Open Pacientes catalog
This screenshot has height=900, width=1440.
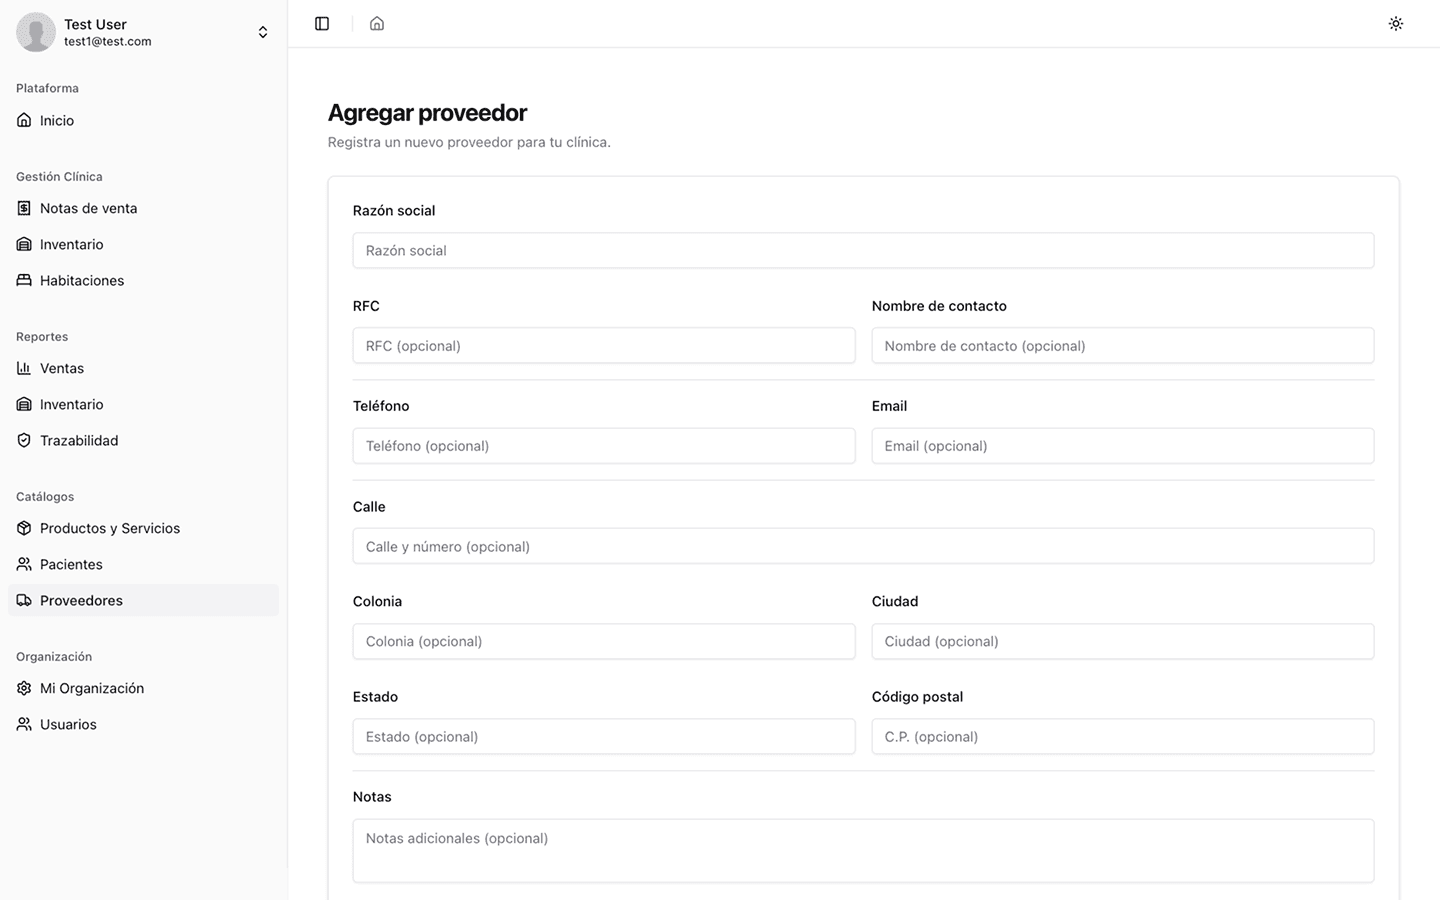click(71, 564)
